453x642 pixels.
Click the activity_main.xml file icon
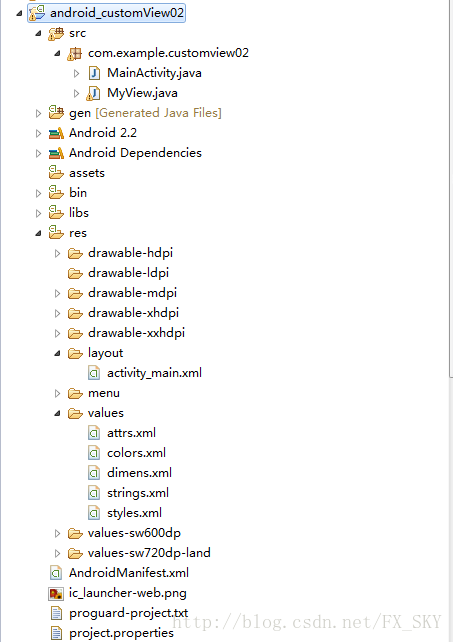click(x=94, y=373)
